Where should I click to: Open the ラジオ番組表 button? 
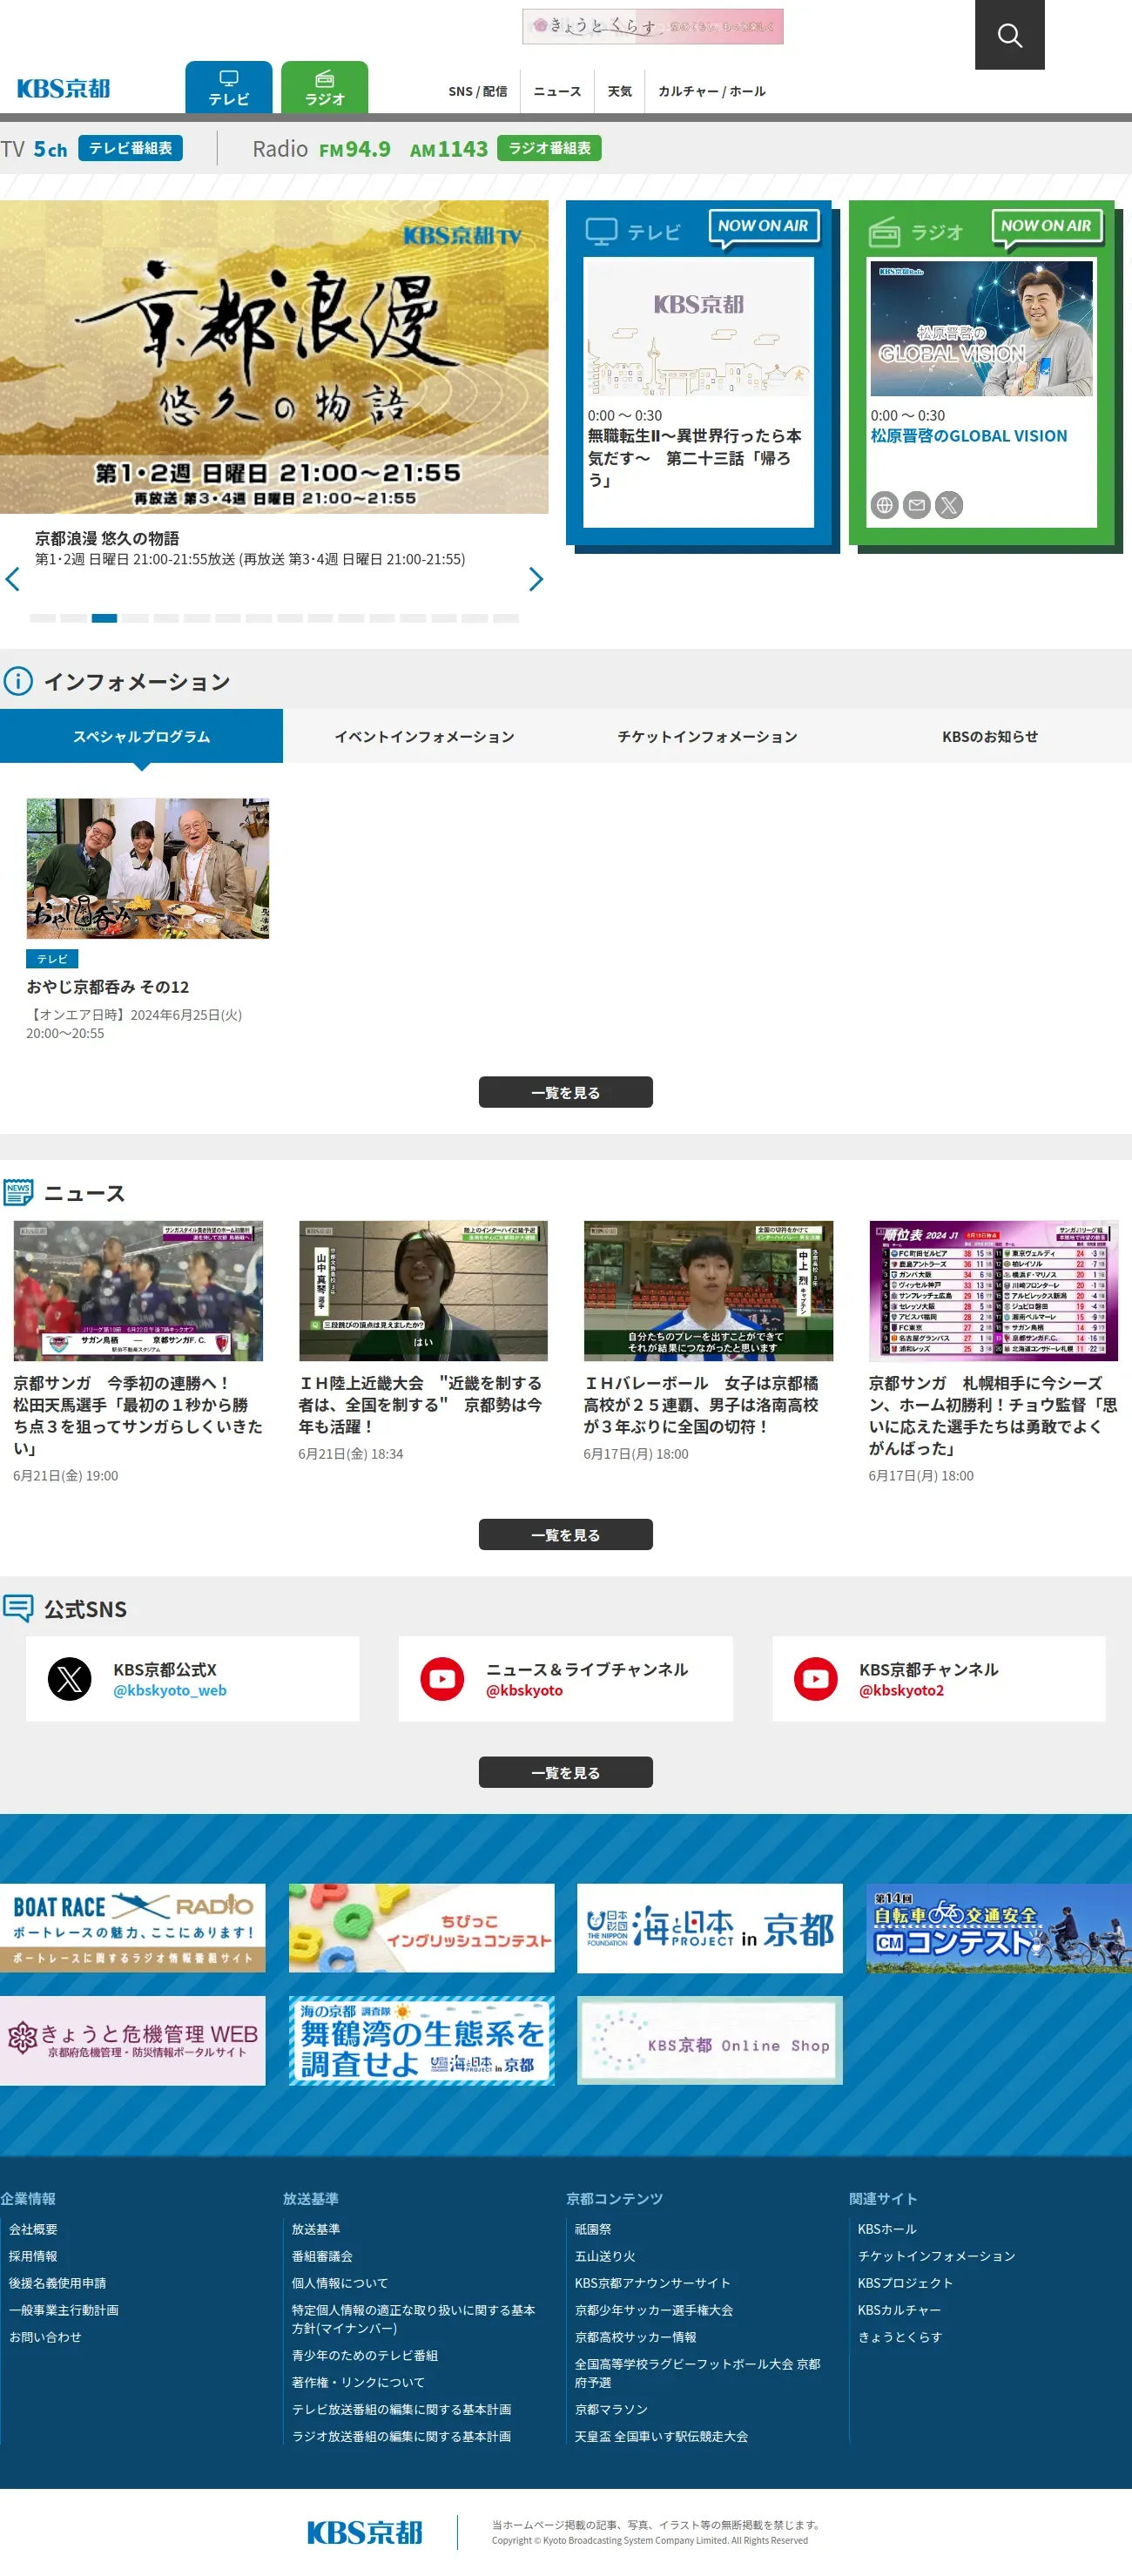[549, 148]
